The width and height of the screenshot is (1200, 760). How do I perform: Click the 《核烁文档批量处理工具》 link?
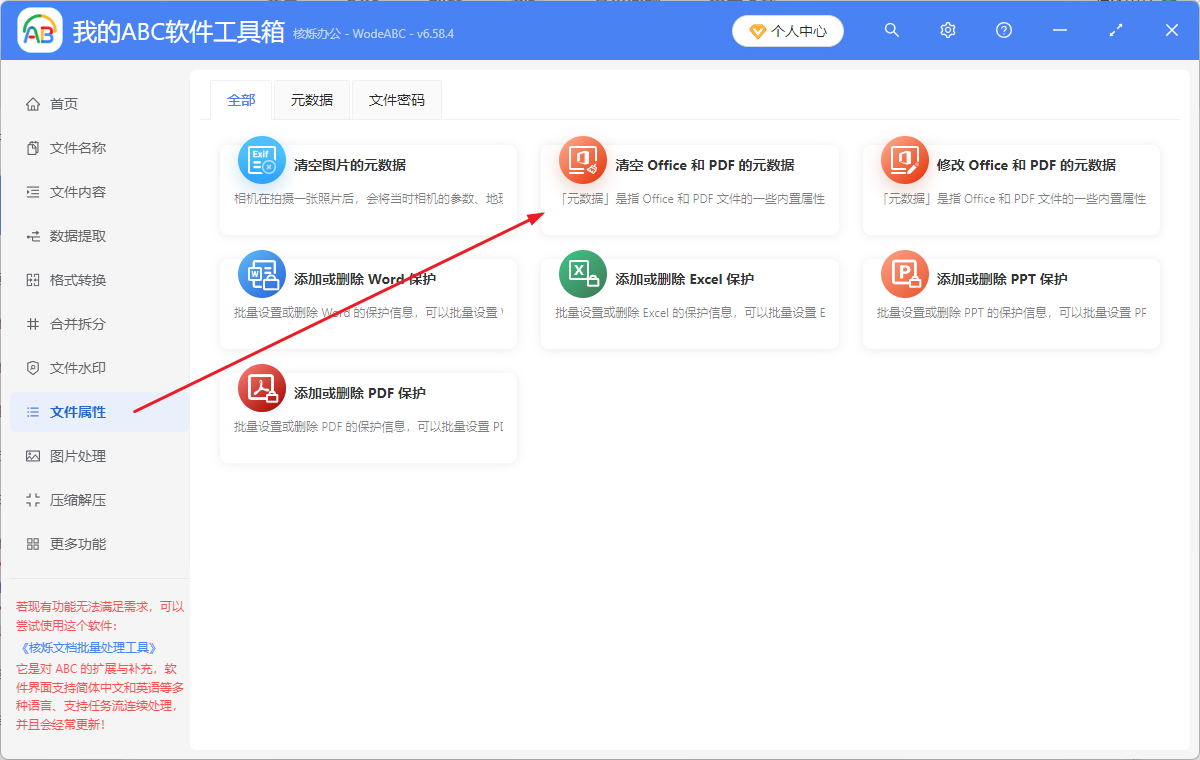pos(88,647)
